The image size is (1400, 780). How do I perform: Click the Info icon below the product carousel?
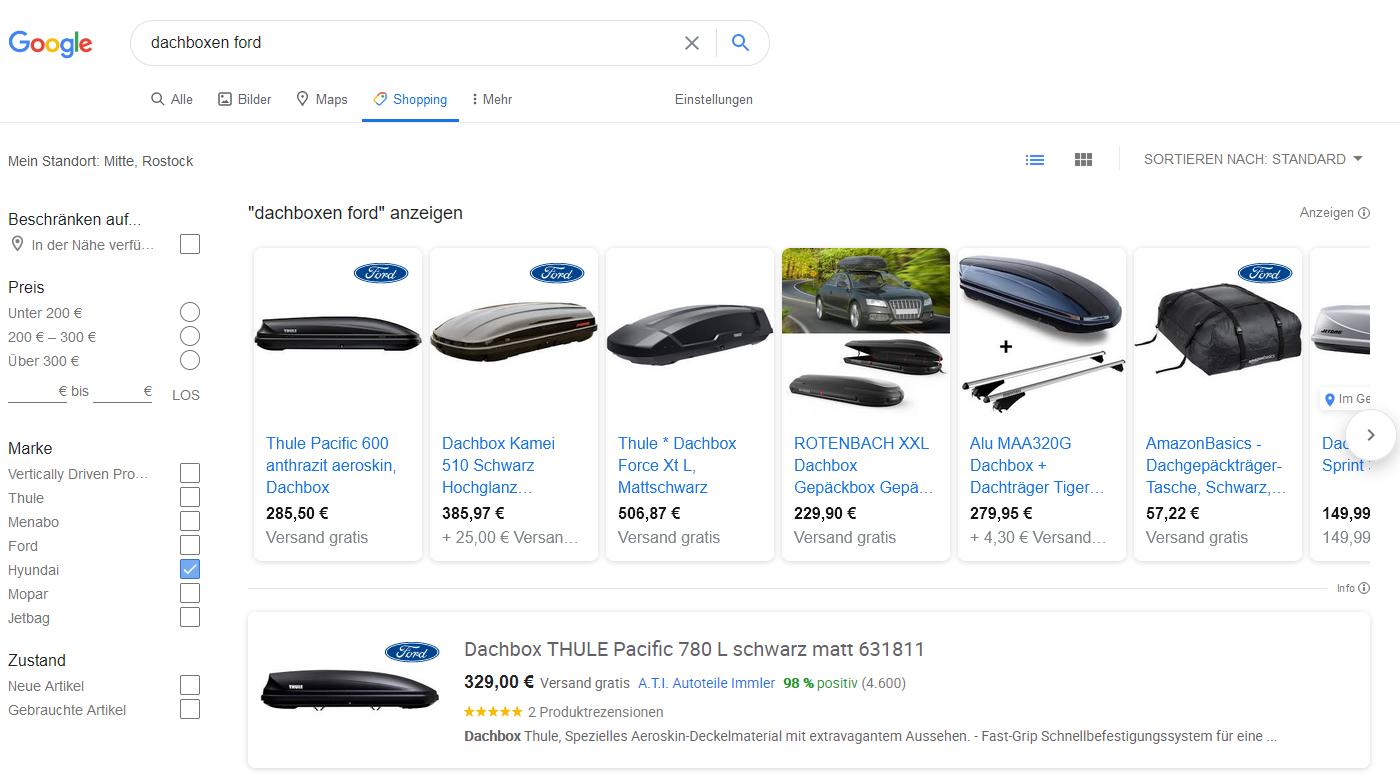pos(1364,587)
